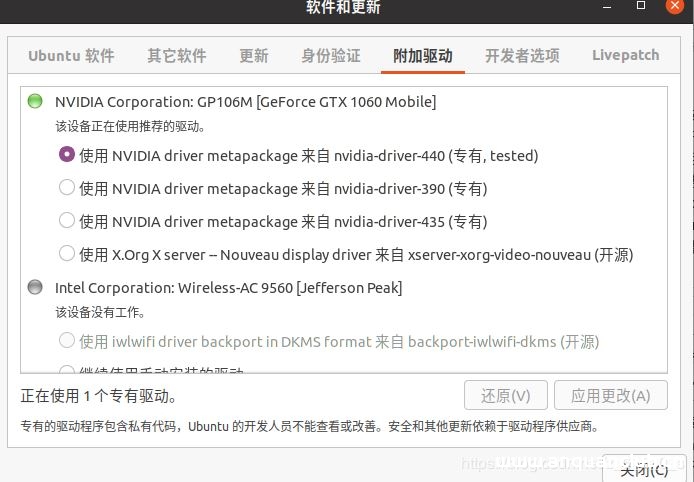Open the 更新 tab
The height and width of the screenshot is (482, 694).
(x=254, y=56)
